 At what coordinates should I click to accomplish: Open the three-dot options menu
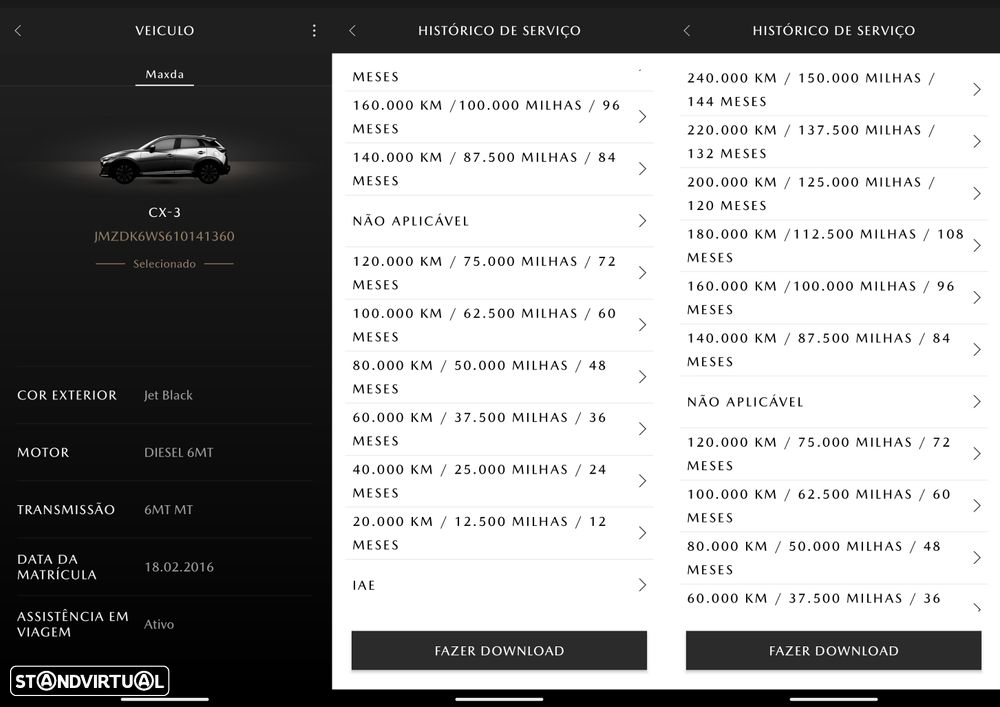[x=314, y=31]
